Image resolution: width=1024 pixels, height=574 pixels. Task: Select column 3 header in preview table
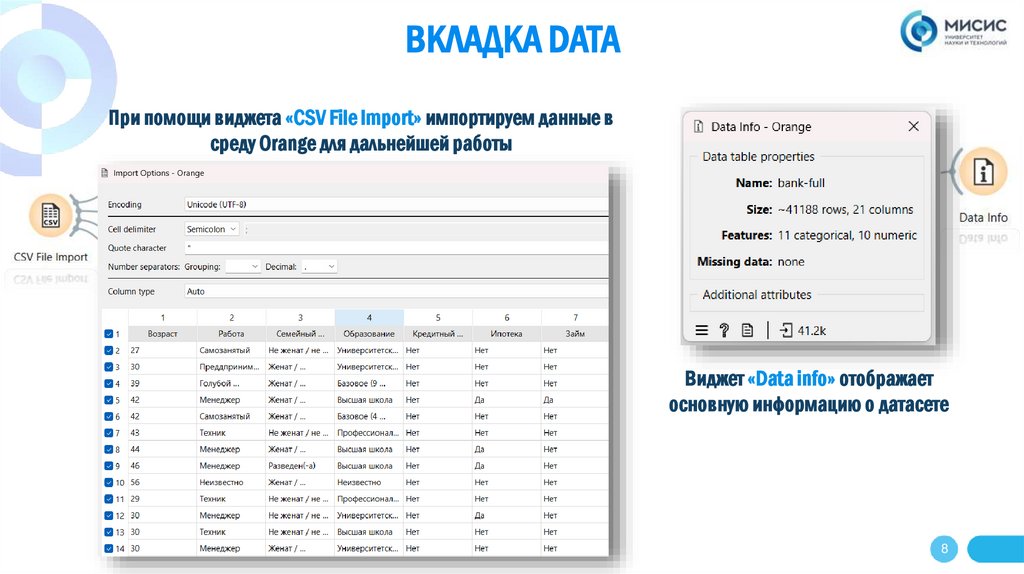(300, 317)
